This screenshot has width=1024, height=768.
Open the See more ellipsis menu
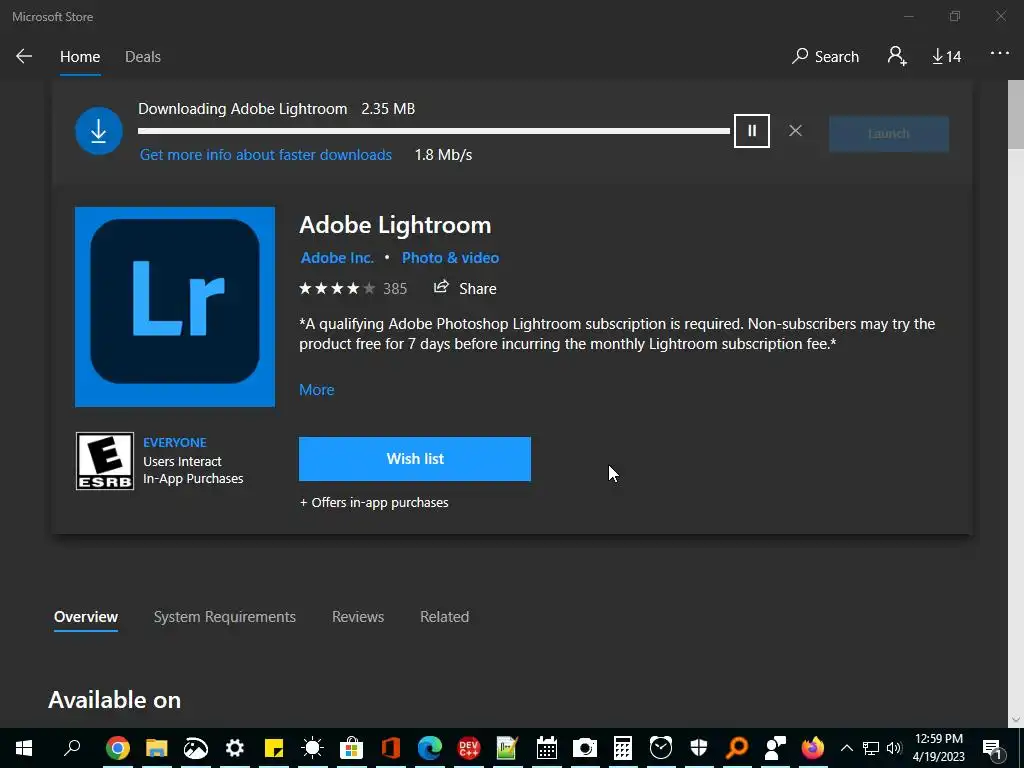coord(999,53)
